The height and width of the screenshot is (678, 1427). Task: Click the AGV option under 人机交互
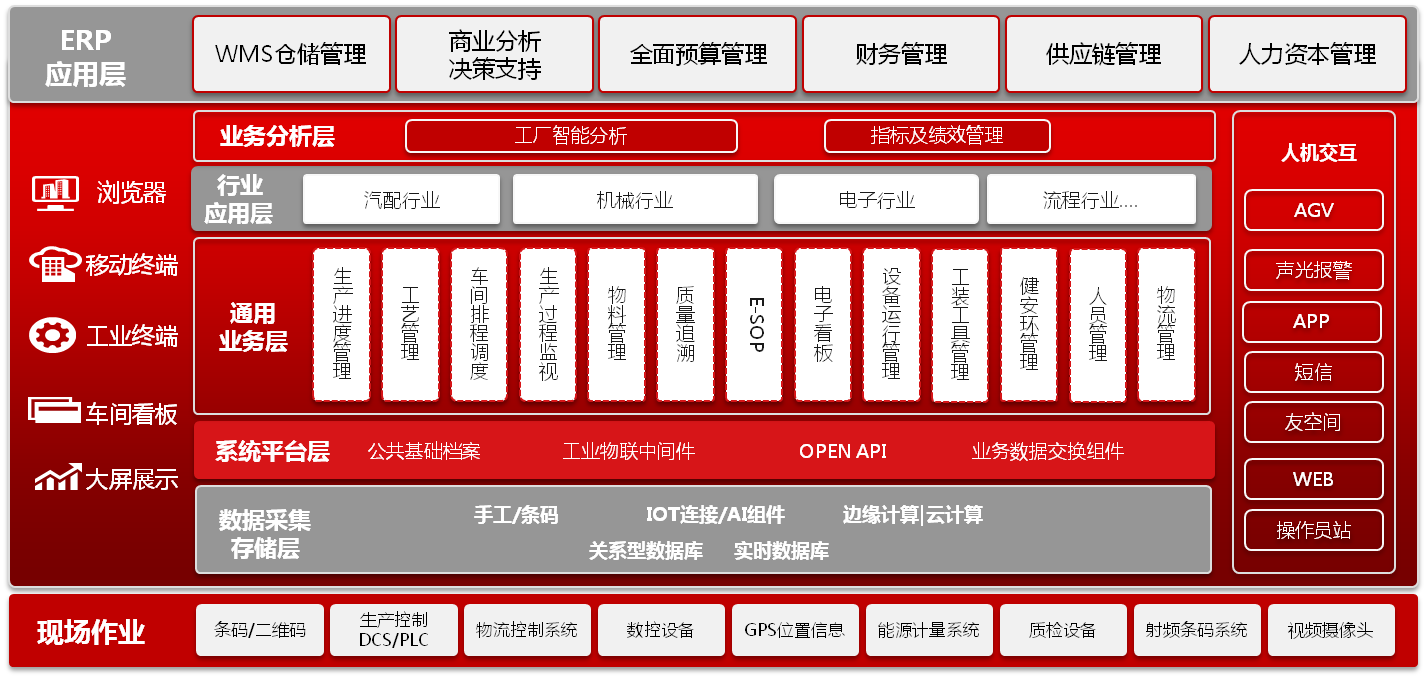[x=1313, y=210]
